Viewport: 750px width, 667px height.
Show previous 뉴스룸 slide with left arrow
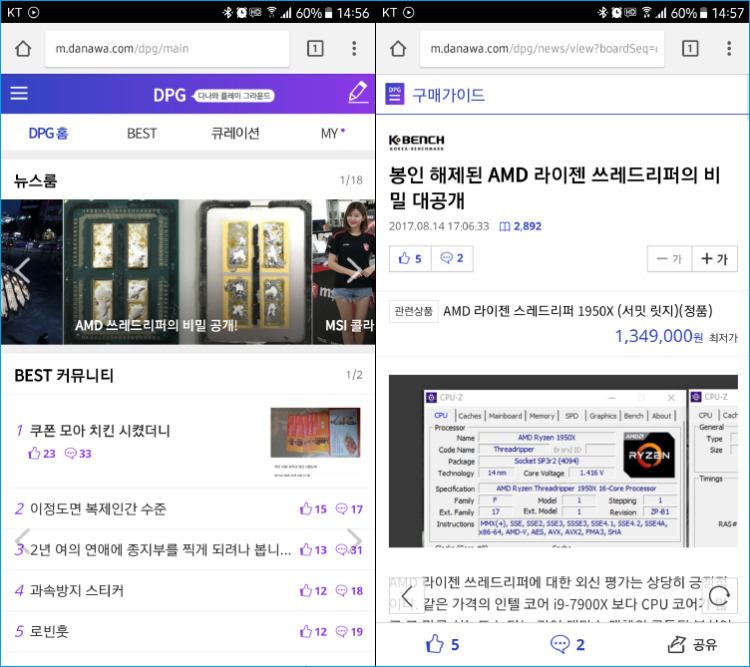pos(22,270)
